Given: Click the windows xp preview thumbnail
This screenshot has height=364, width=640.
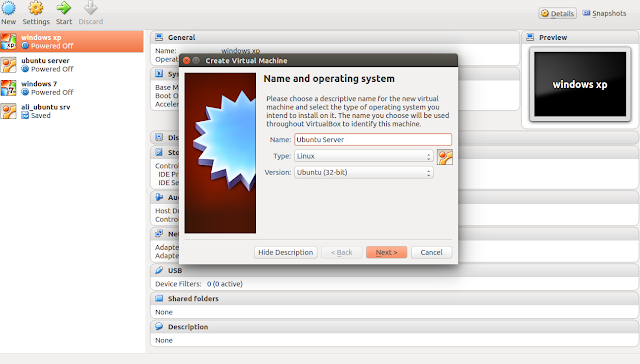Looking at the screenshot, I should tap(580, 84).
